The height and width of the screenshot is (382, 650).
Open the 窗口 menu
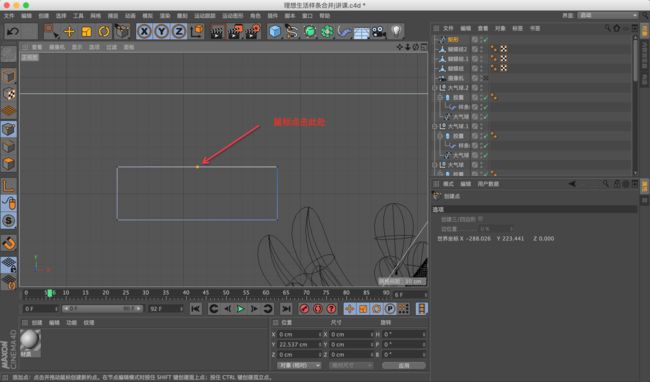click(x=307, y=16)
